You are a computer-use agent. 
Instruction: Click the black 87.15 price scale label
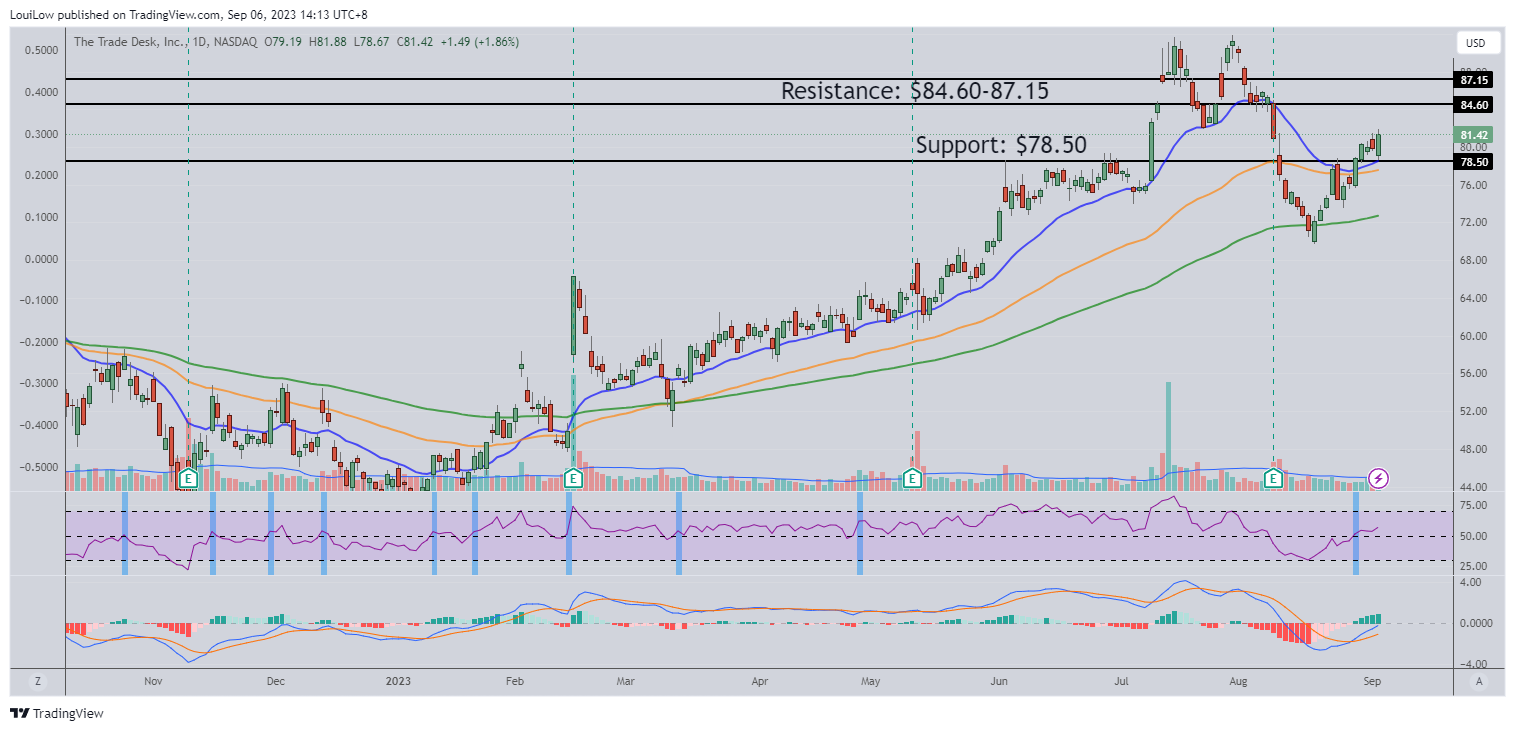1474,79
